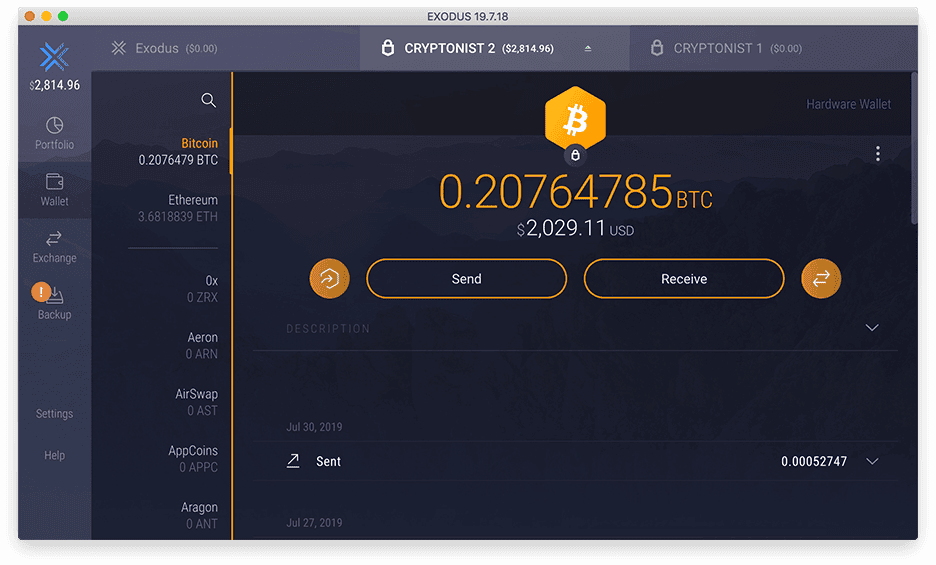936x565 pixels.
Task: Click the $2,814.96 total under the logo
Action: point(54,85)
